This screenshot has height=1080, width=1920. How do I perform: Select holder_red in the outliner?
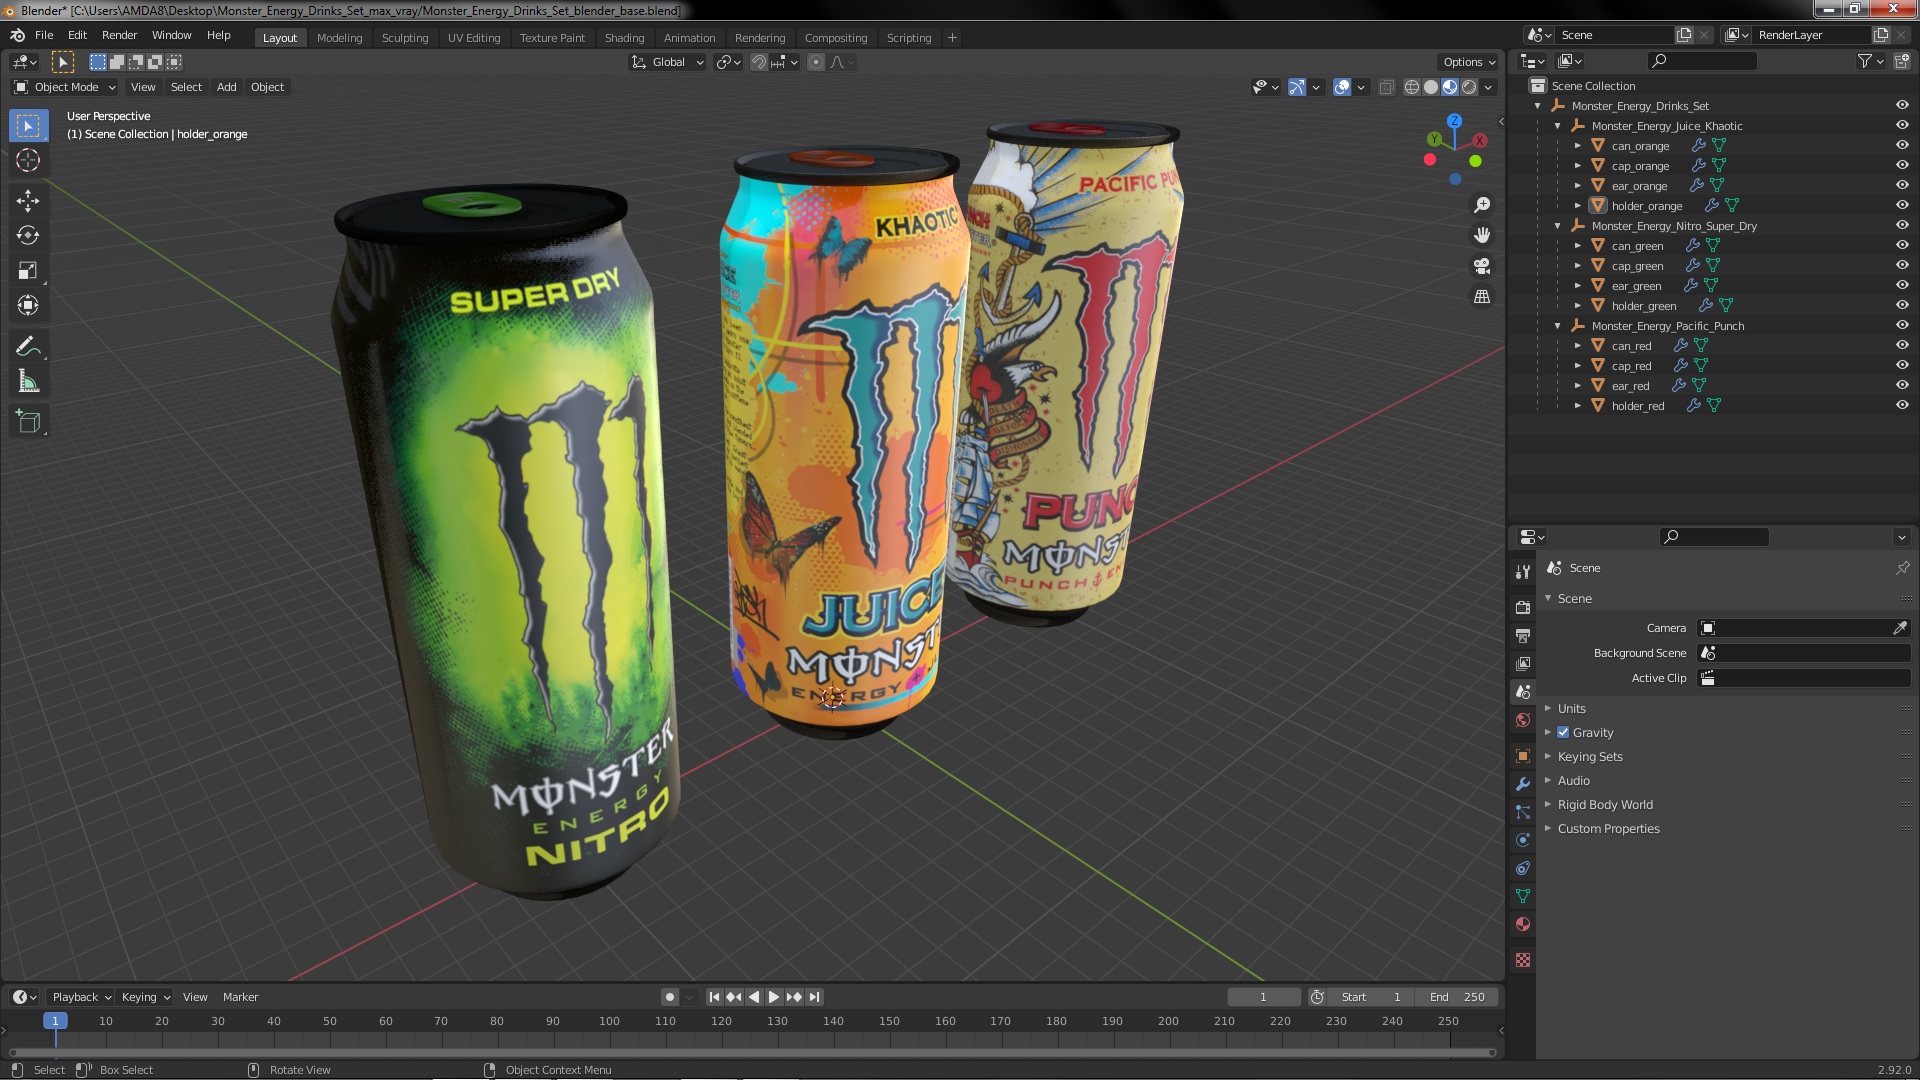[x=1637, y=406]
